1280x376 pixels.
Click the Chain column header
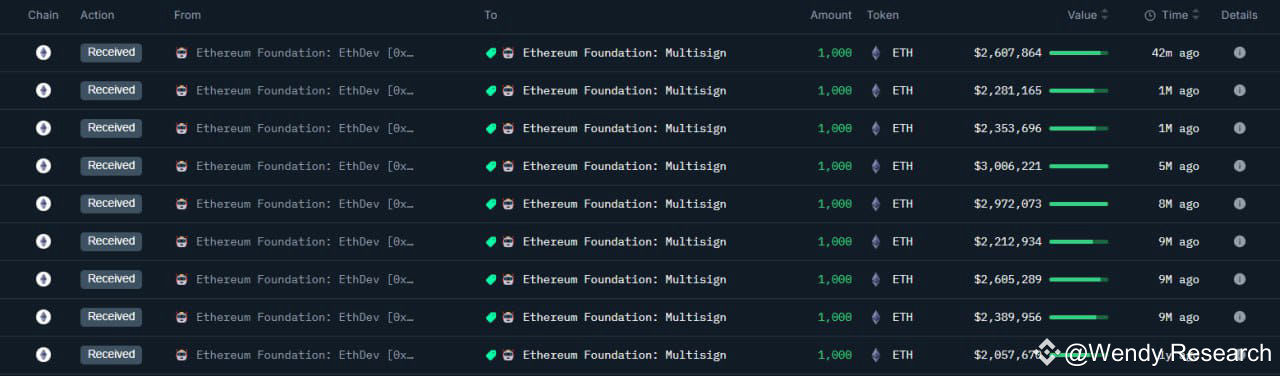[x=43, y=15]
